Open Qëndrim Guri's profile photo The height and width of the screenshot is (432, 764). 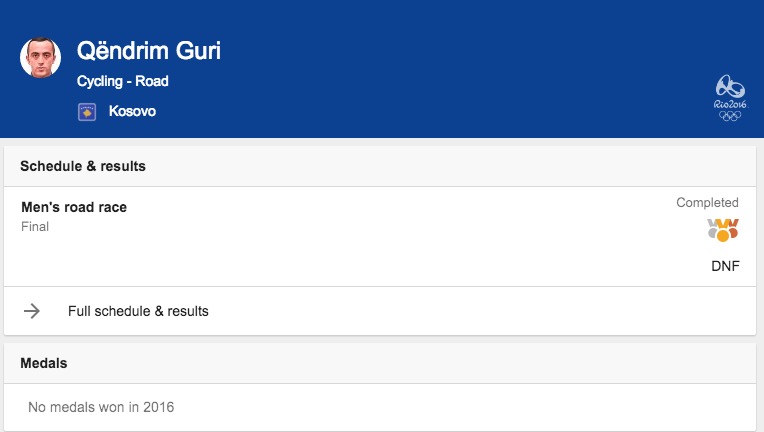(x=41, y=57)
